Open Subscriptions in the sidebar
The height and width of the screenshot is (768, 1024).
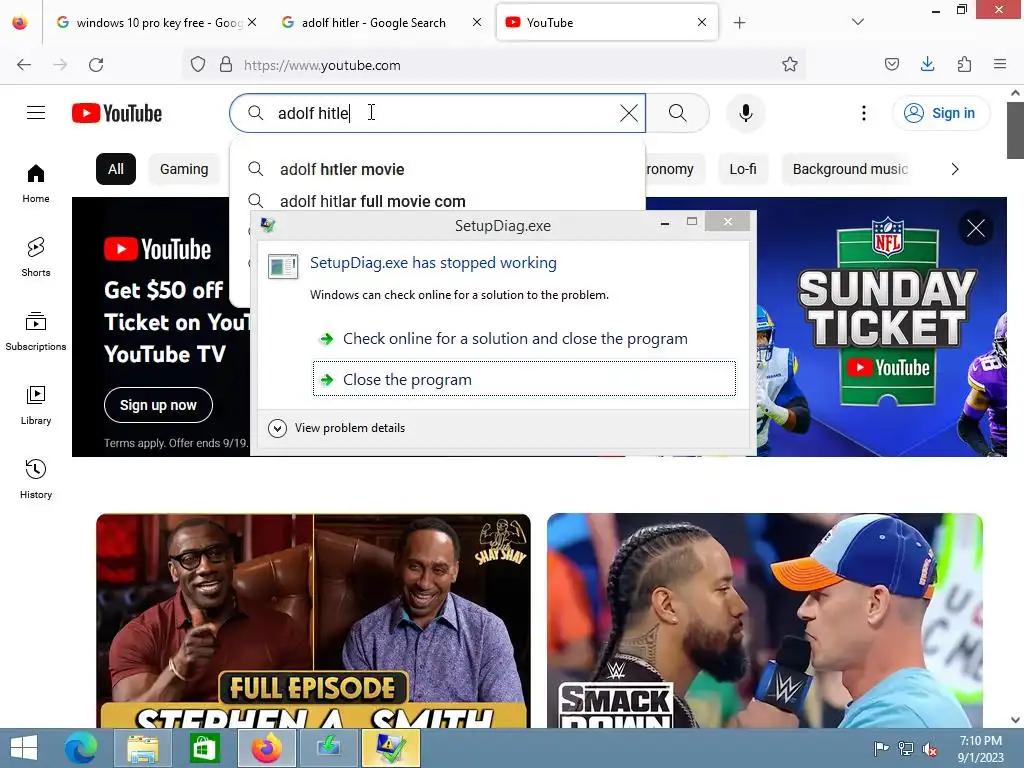[36, 332]
